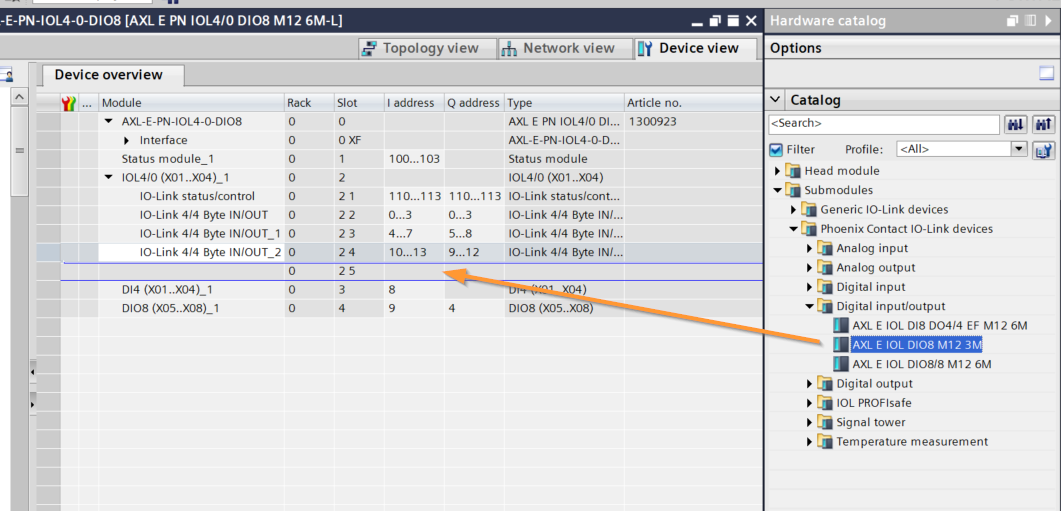Image resolution: width=1061 pixels, height=511 pixels.
Task: Select AXL E IOL DI8 DO4/4 EF module
Action: coord(939,325)
